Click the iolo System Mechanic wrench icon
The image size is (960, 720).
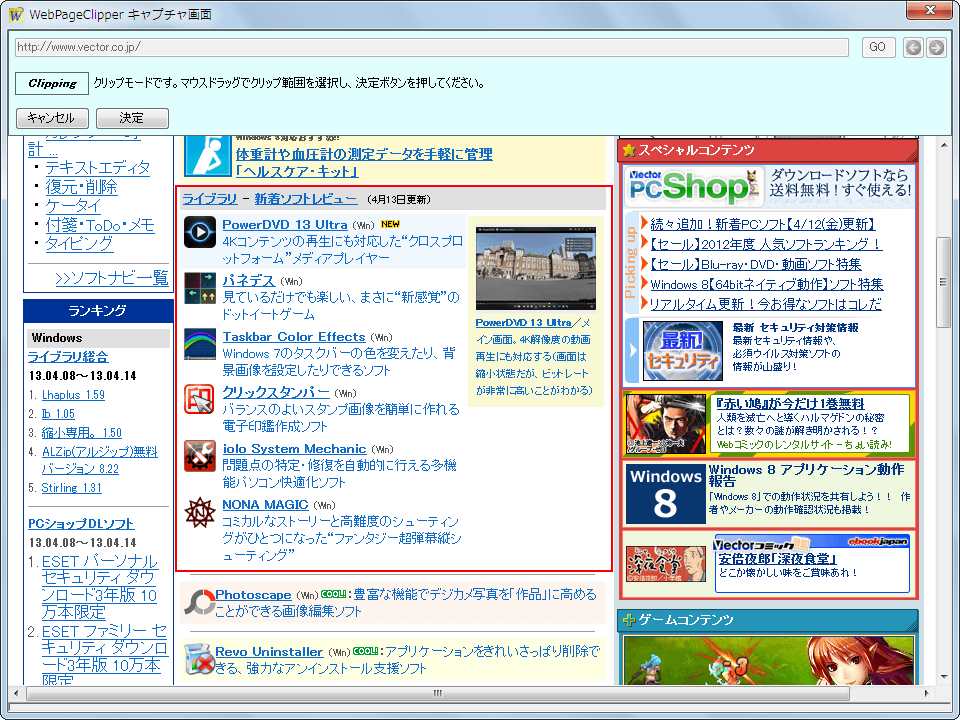[x=200, y=456]
